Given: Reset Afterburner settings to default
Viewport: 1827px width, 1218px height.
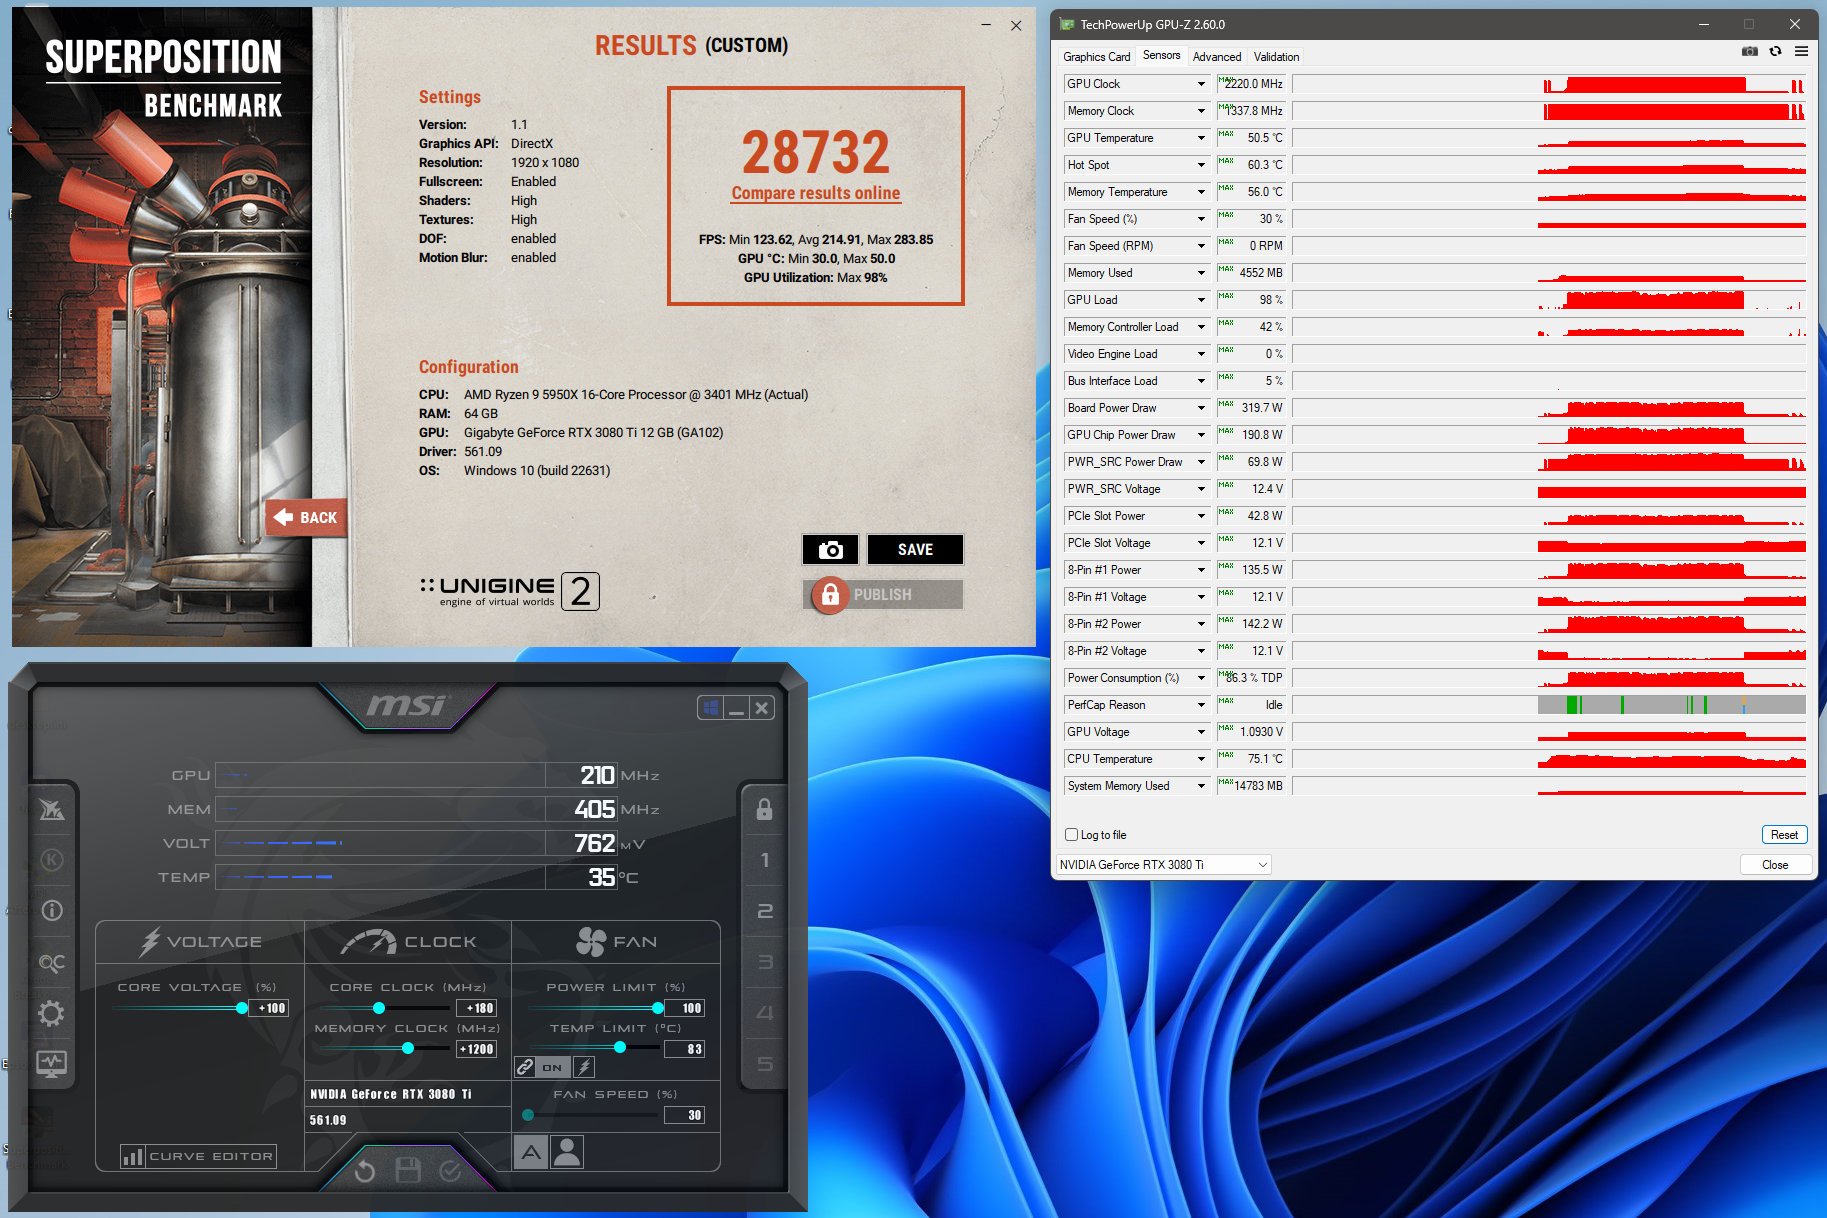Looking at the screenshot, I should coord(365,1170).
